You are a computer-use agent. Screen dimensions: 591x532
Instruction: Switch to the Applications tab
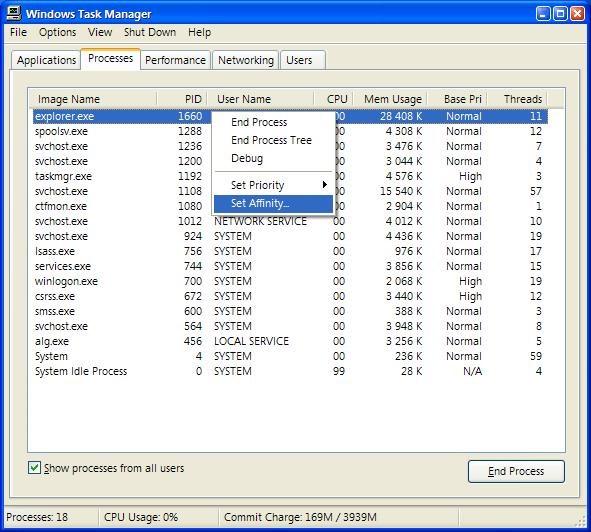pos(46,60)
